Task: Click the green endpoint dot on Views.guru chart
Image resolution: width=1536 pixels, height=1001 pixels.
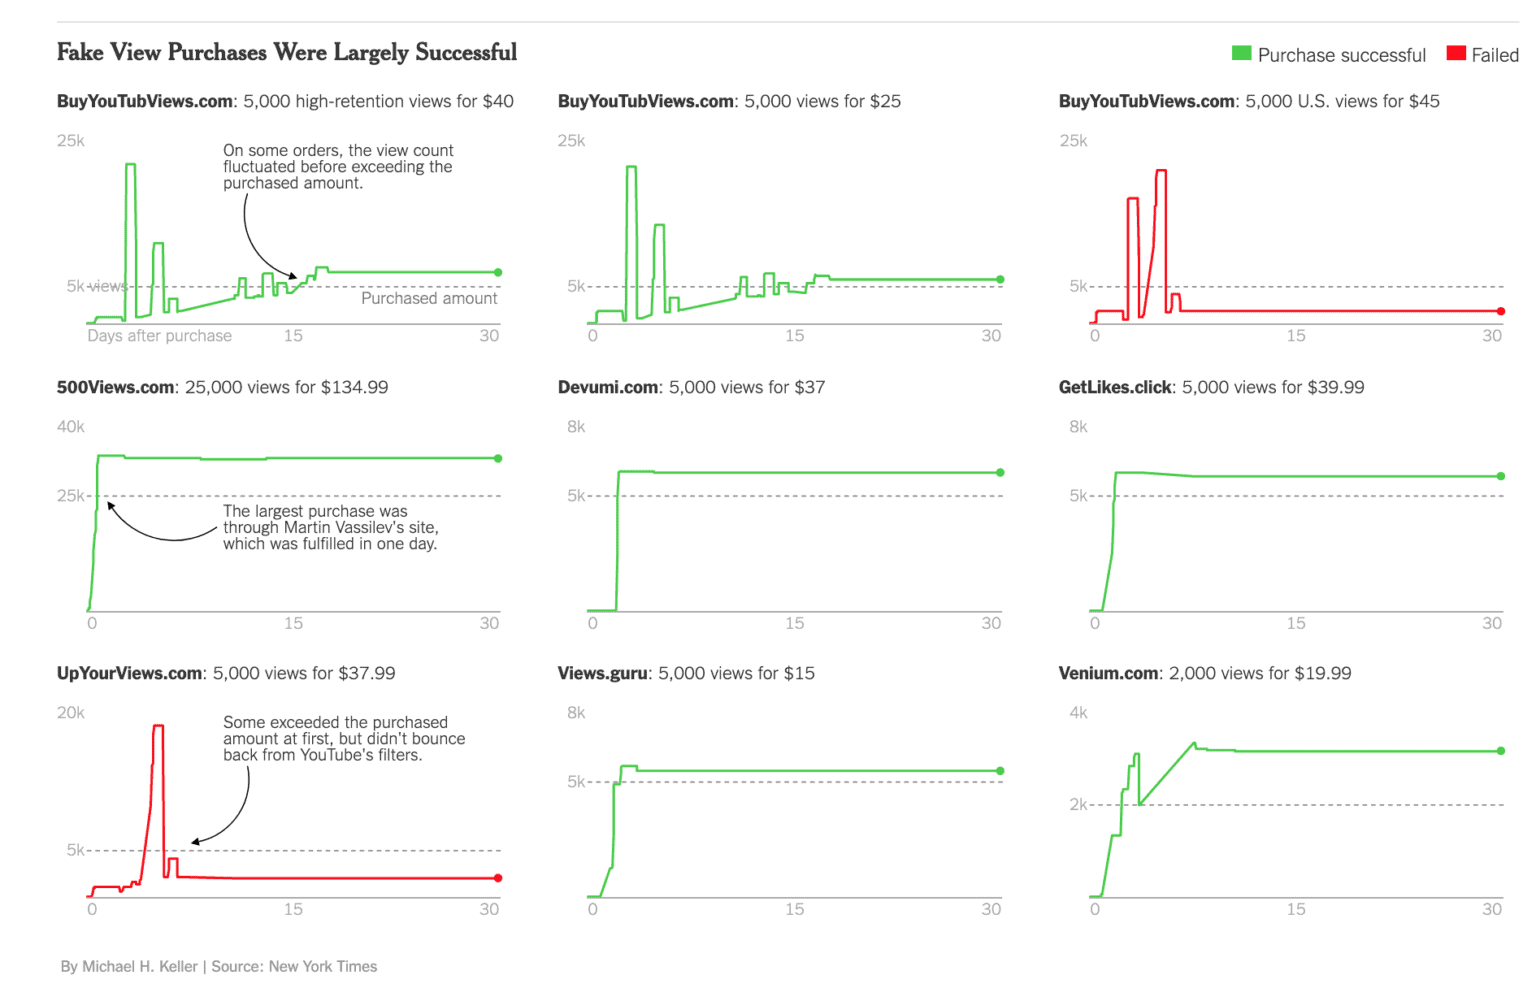Action: click(1000, 771)
